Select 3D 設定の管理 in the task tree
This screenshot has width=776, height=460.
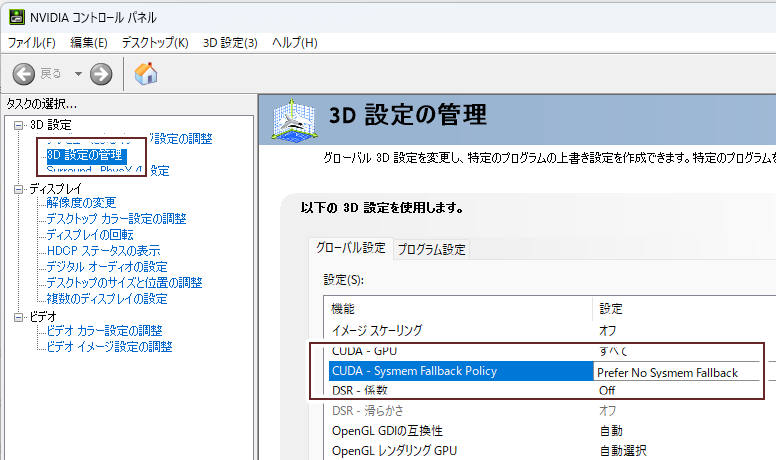(87, 155)
